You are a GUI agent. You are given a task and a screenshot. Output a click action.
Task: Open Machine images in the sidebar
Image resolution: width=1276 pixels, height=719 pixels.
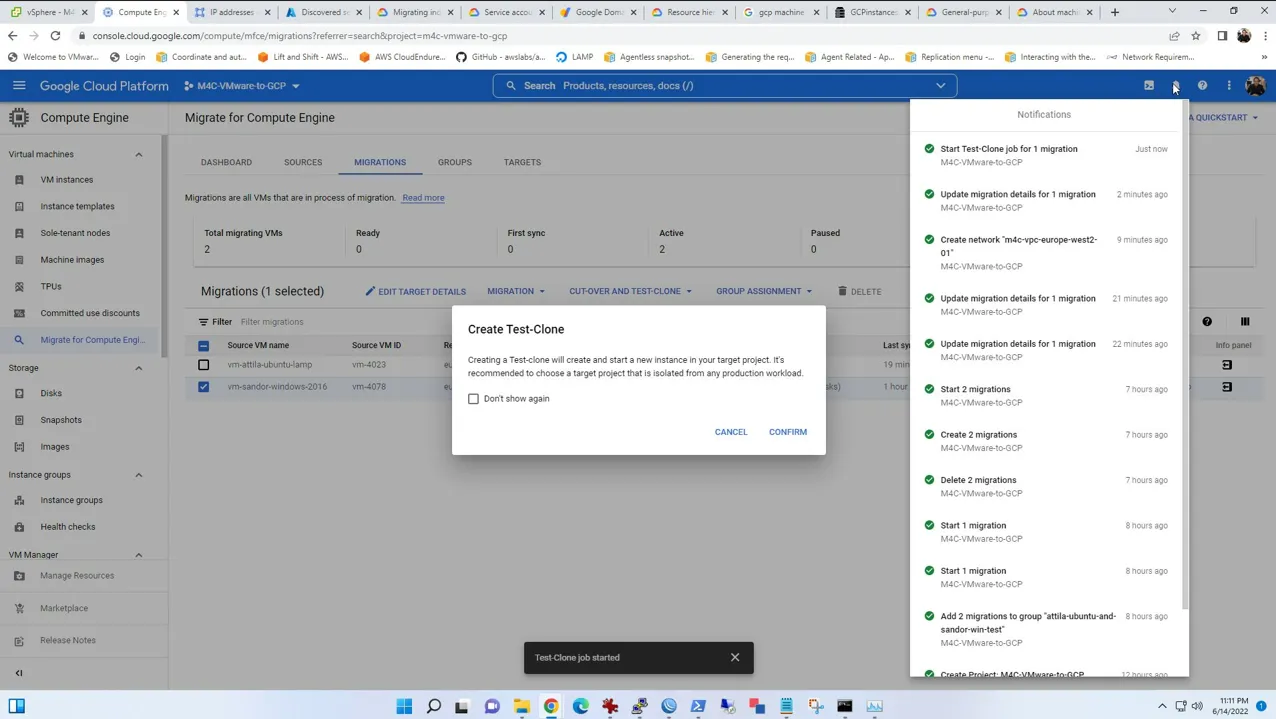point(72,260)
